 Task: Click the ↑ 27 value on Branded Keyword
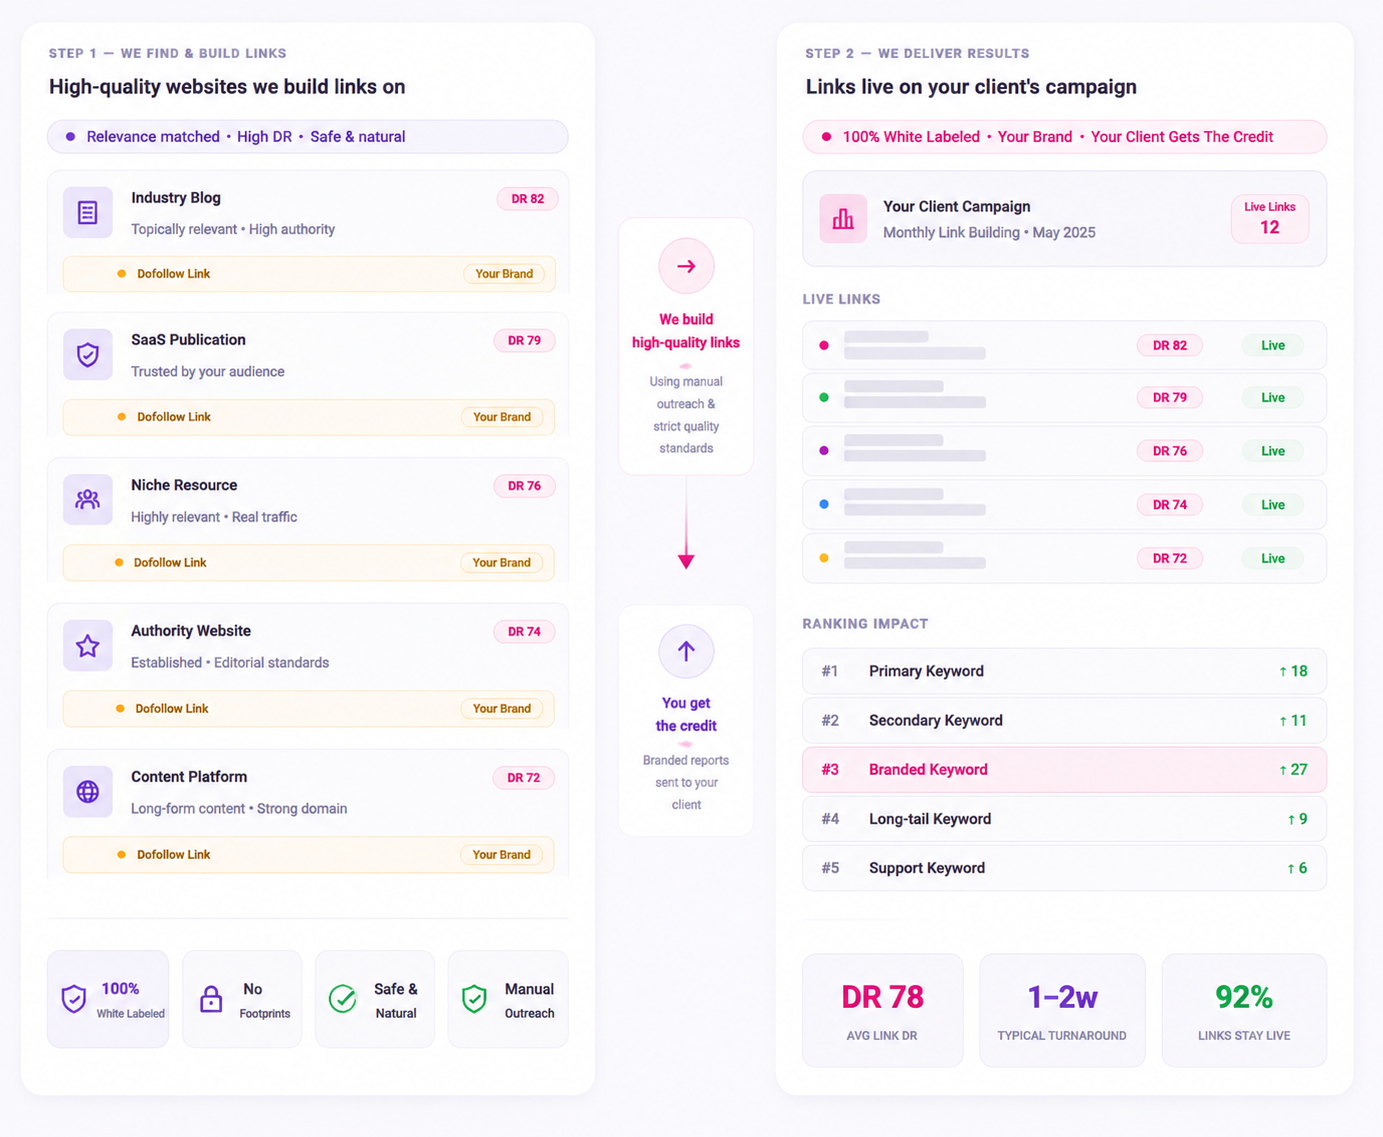tap(1293, 770)
